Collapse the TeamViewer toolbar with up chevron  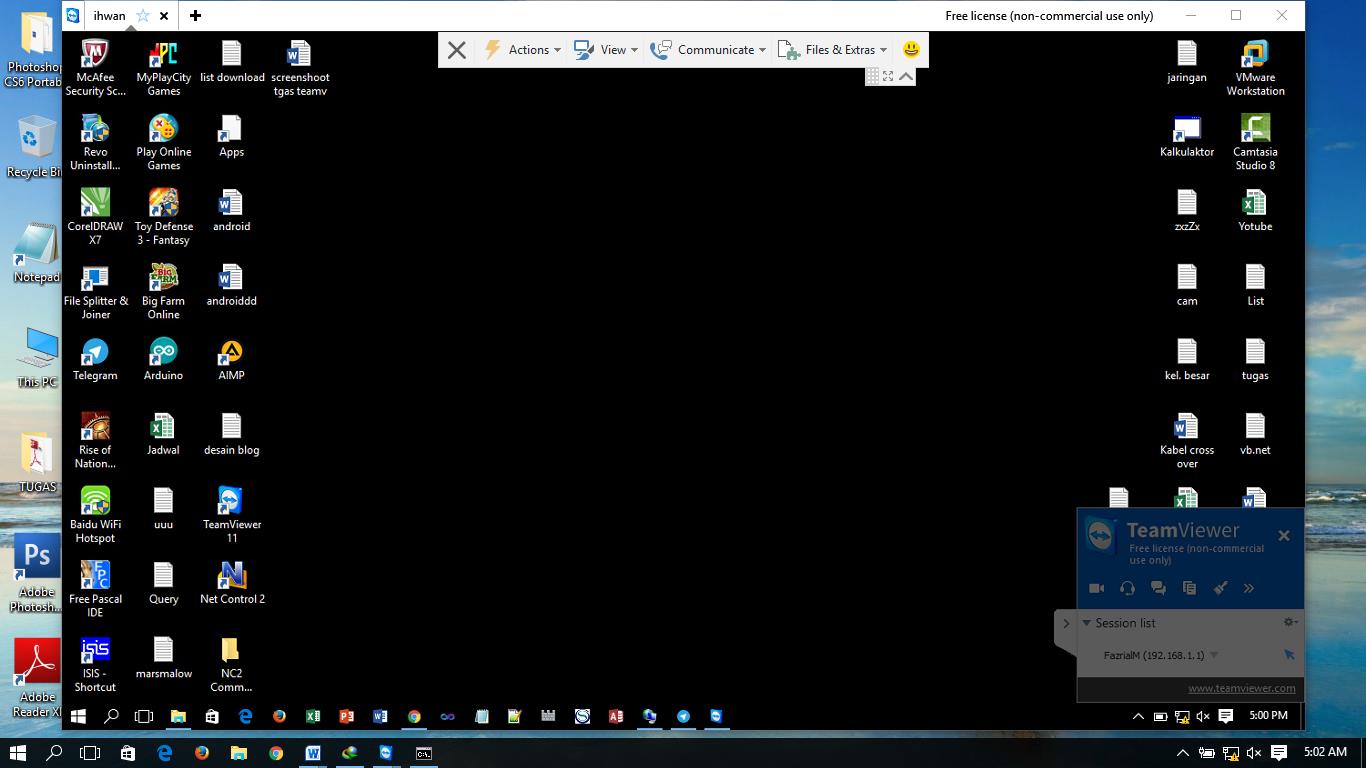(x=906, y=76)
